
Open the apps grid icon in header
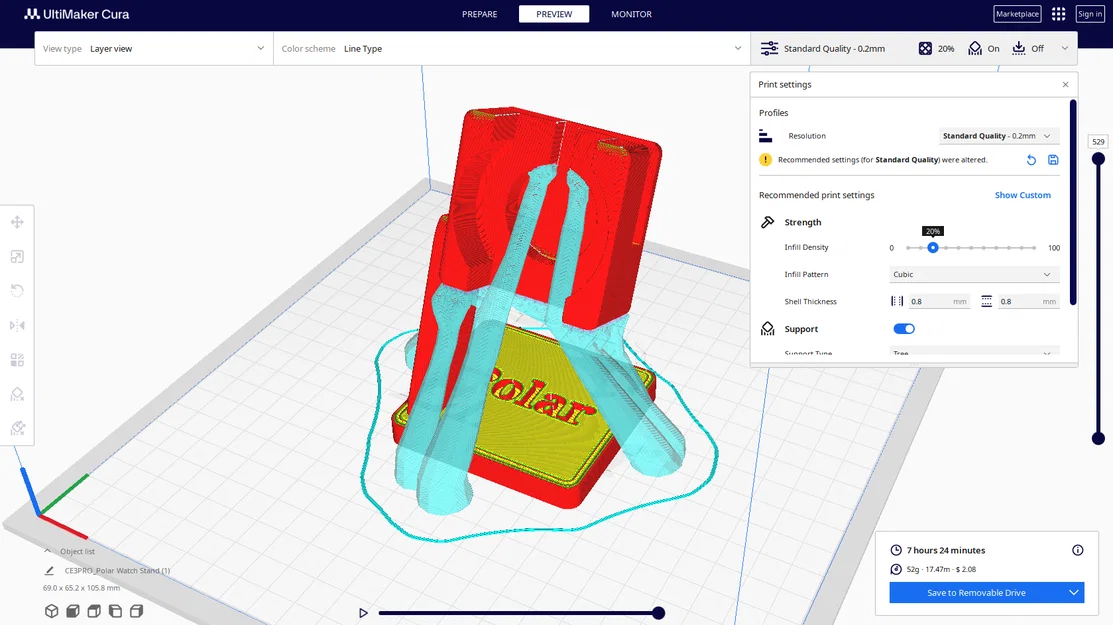(x=1058, y=14)
